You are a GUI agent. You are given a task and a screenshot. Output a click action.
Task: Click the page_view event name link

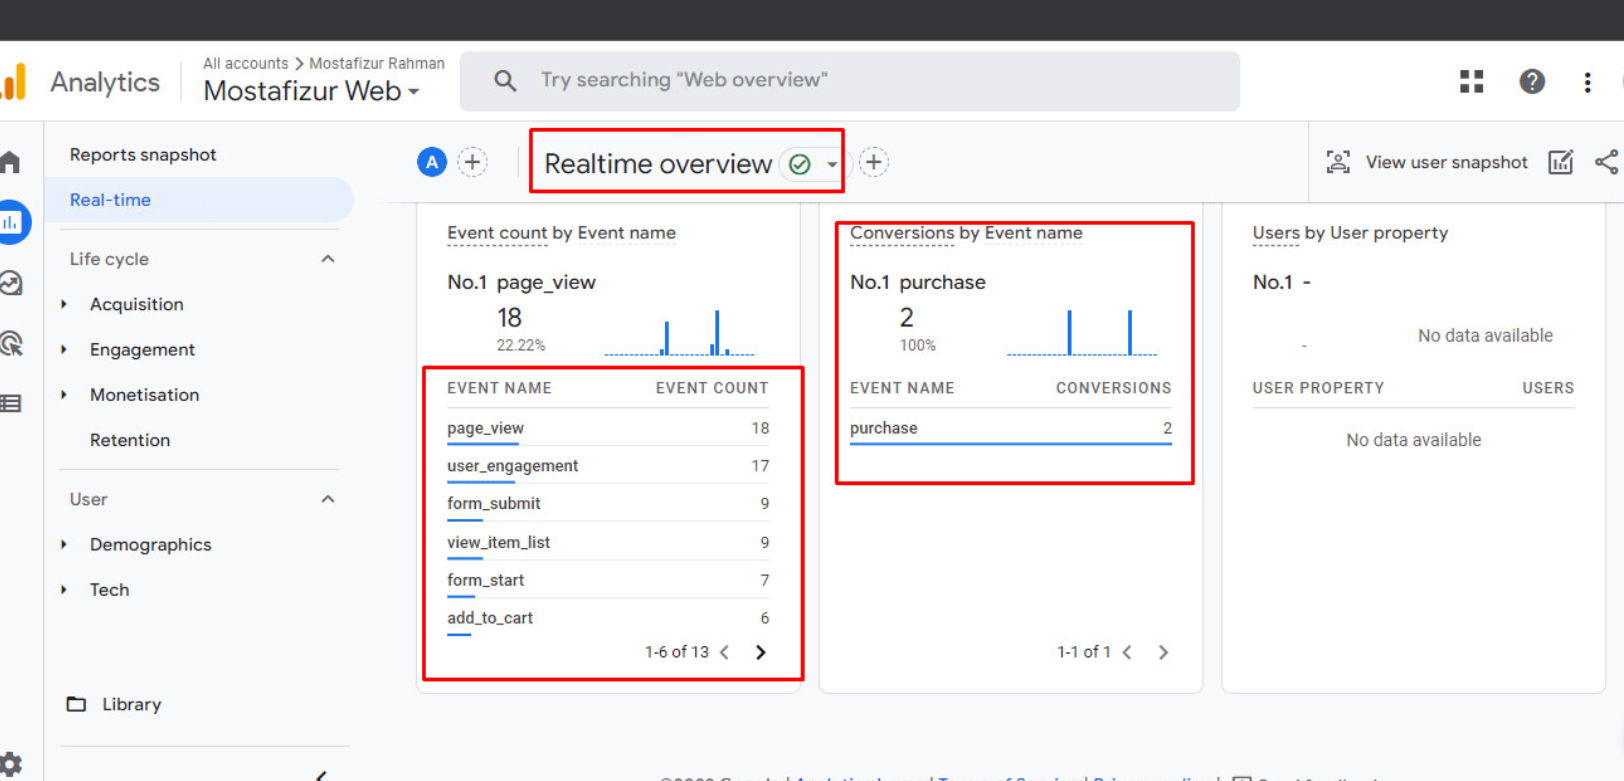pos(485,428)
